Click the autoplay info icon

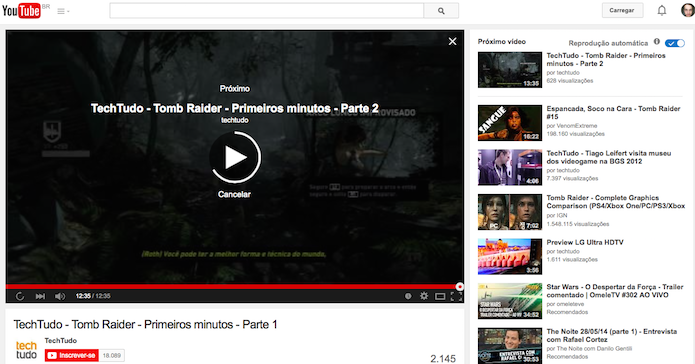click(x=657, y=42)
